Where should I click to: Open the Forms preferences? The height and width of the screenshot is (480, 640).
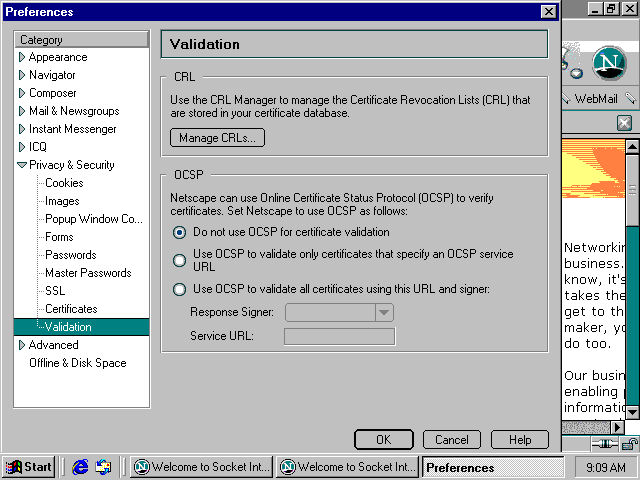click(x=59, y=237)
